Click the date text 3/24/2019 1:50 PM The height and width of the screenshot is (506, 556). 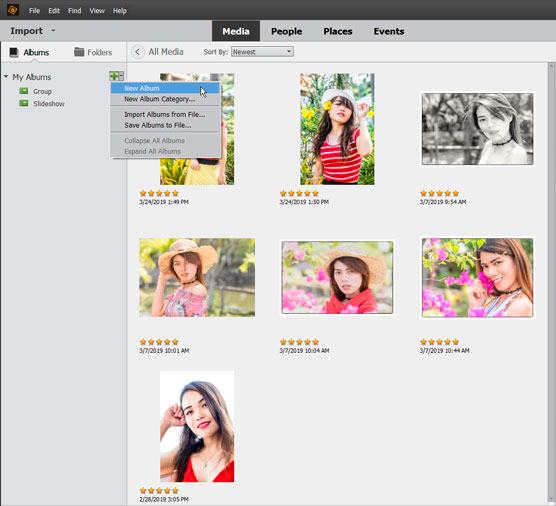pos(304,202)
